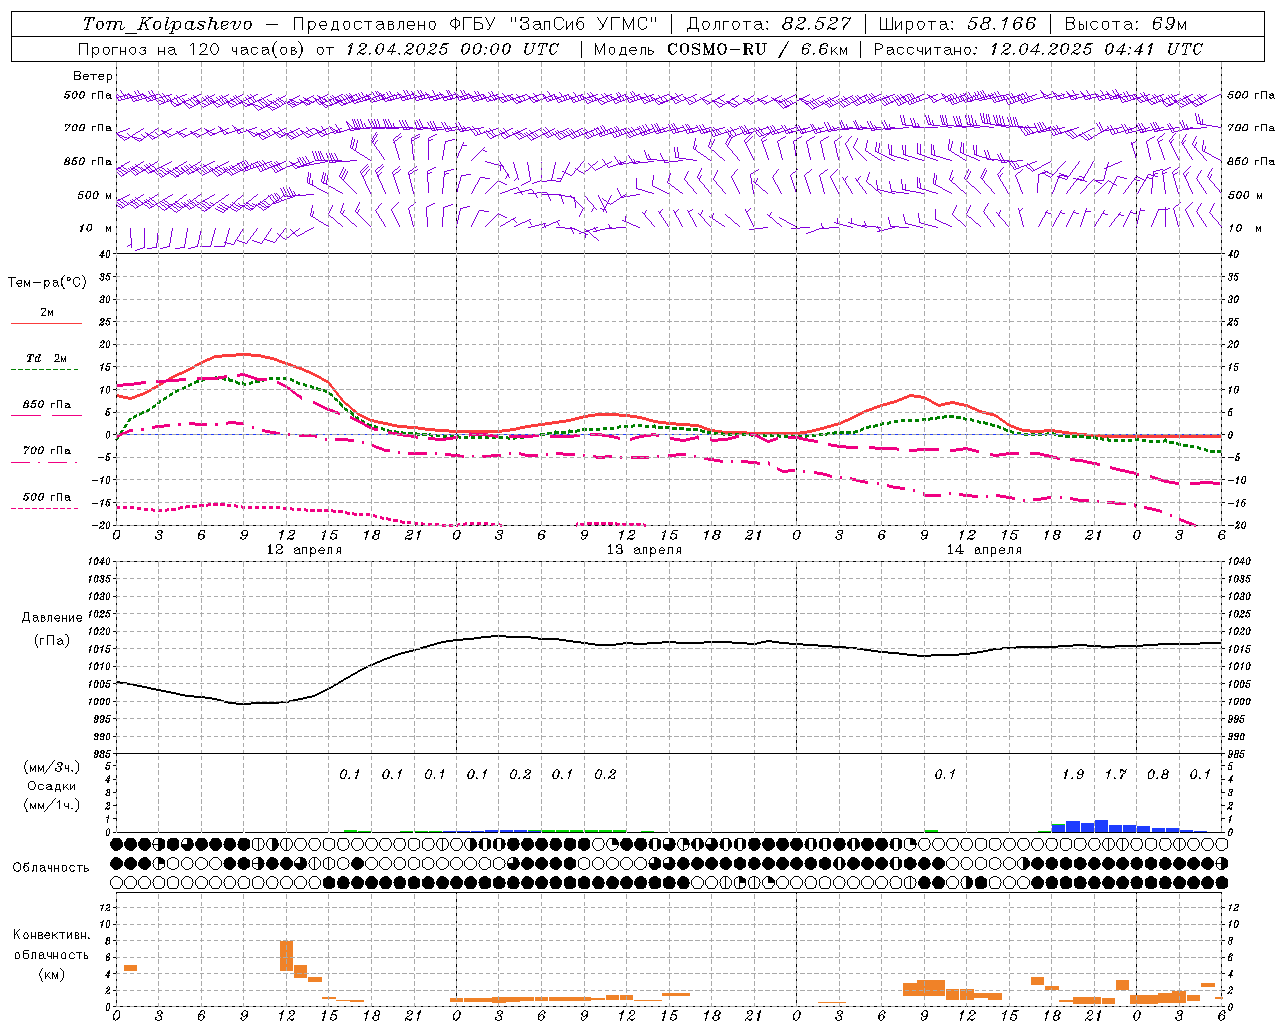Select the 700 гПа temperature legend entry
The image size is (1280, 1024).
coord(46,451)
